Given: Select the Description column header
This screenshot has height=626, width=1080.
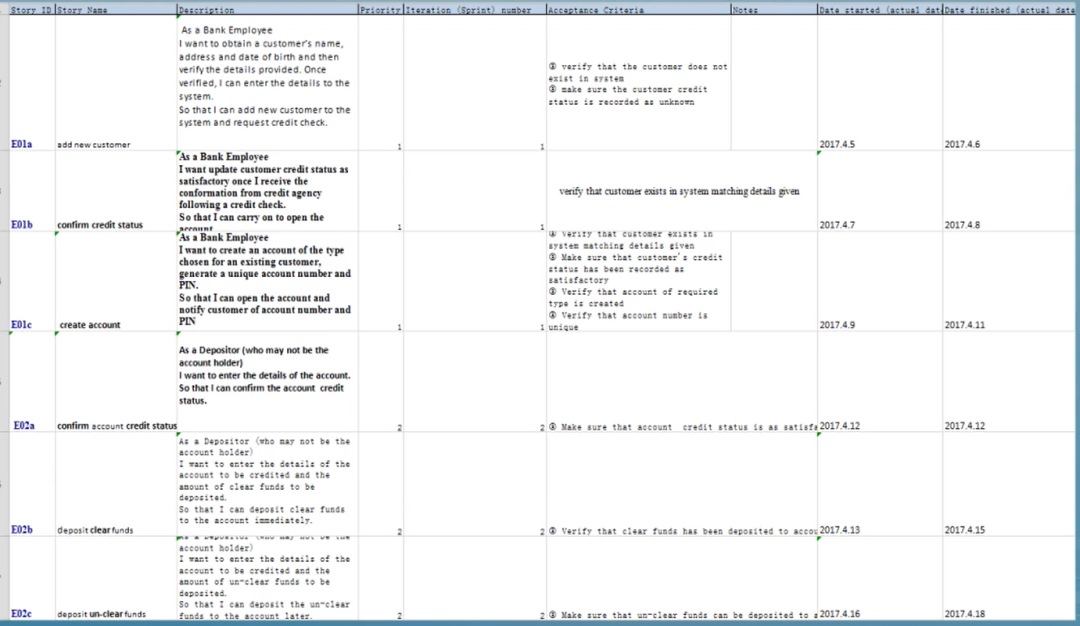Looking at the screenshot, I should pyautogui.click(x=267, y=10).
